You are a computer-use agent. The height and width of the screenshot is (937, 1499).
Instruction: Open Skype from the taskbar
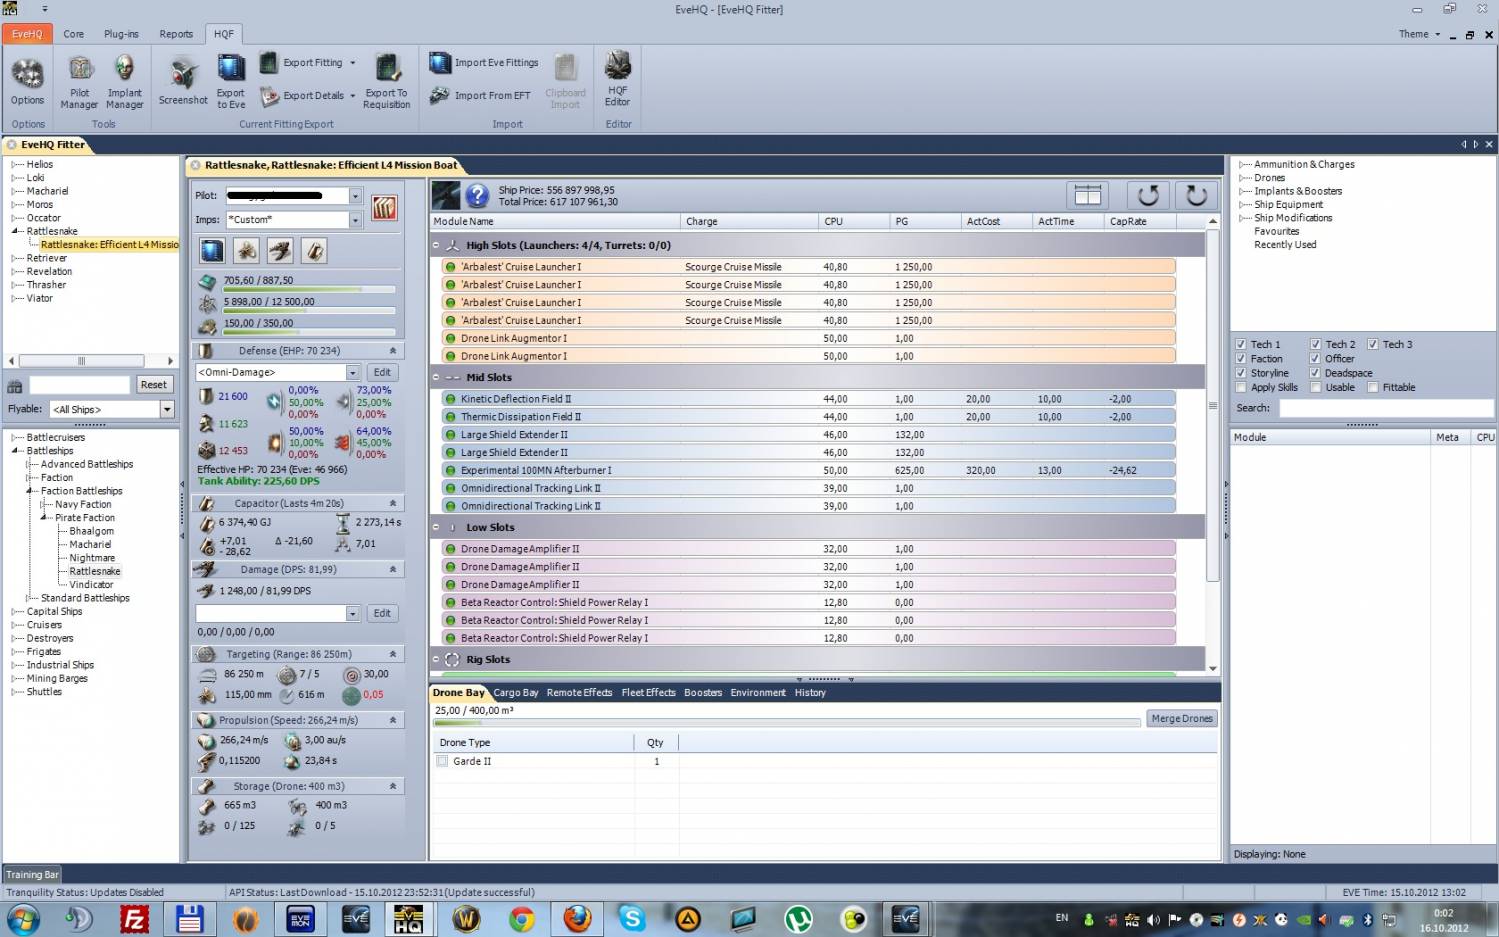coord(632,919)
